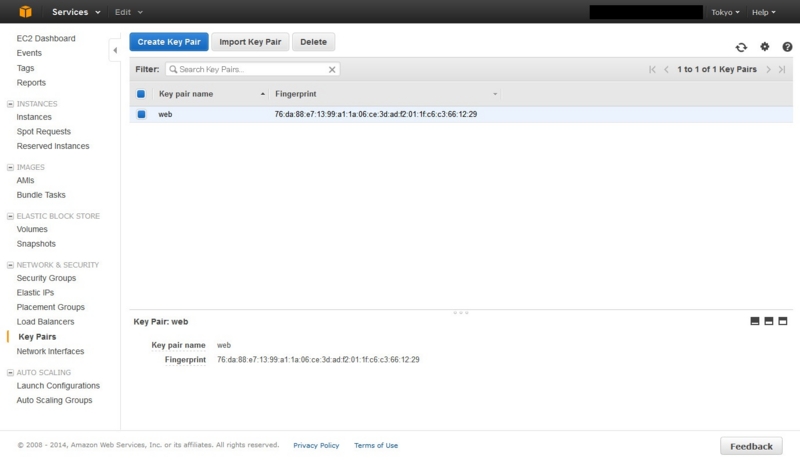Go to previous page of key pairs
Viewport: 800px width, 460px height.
point(666,69)
